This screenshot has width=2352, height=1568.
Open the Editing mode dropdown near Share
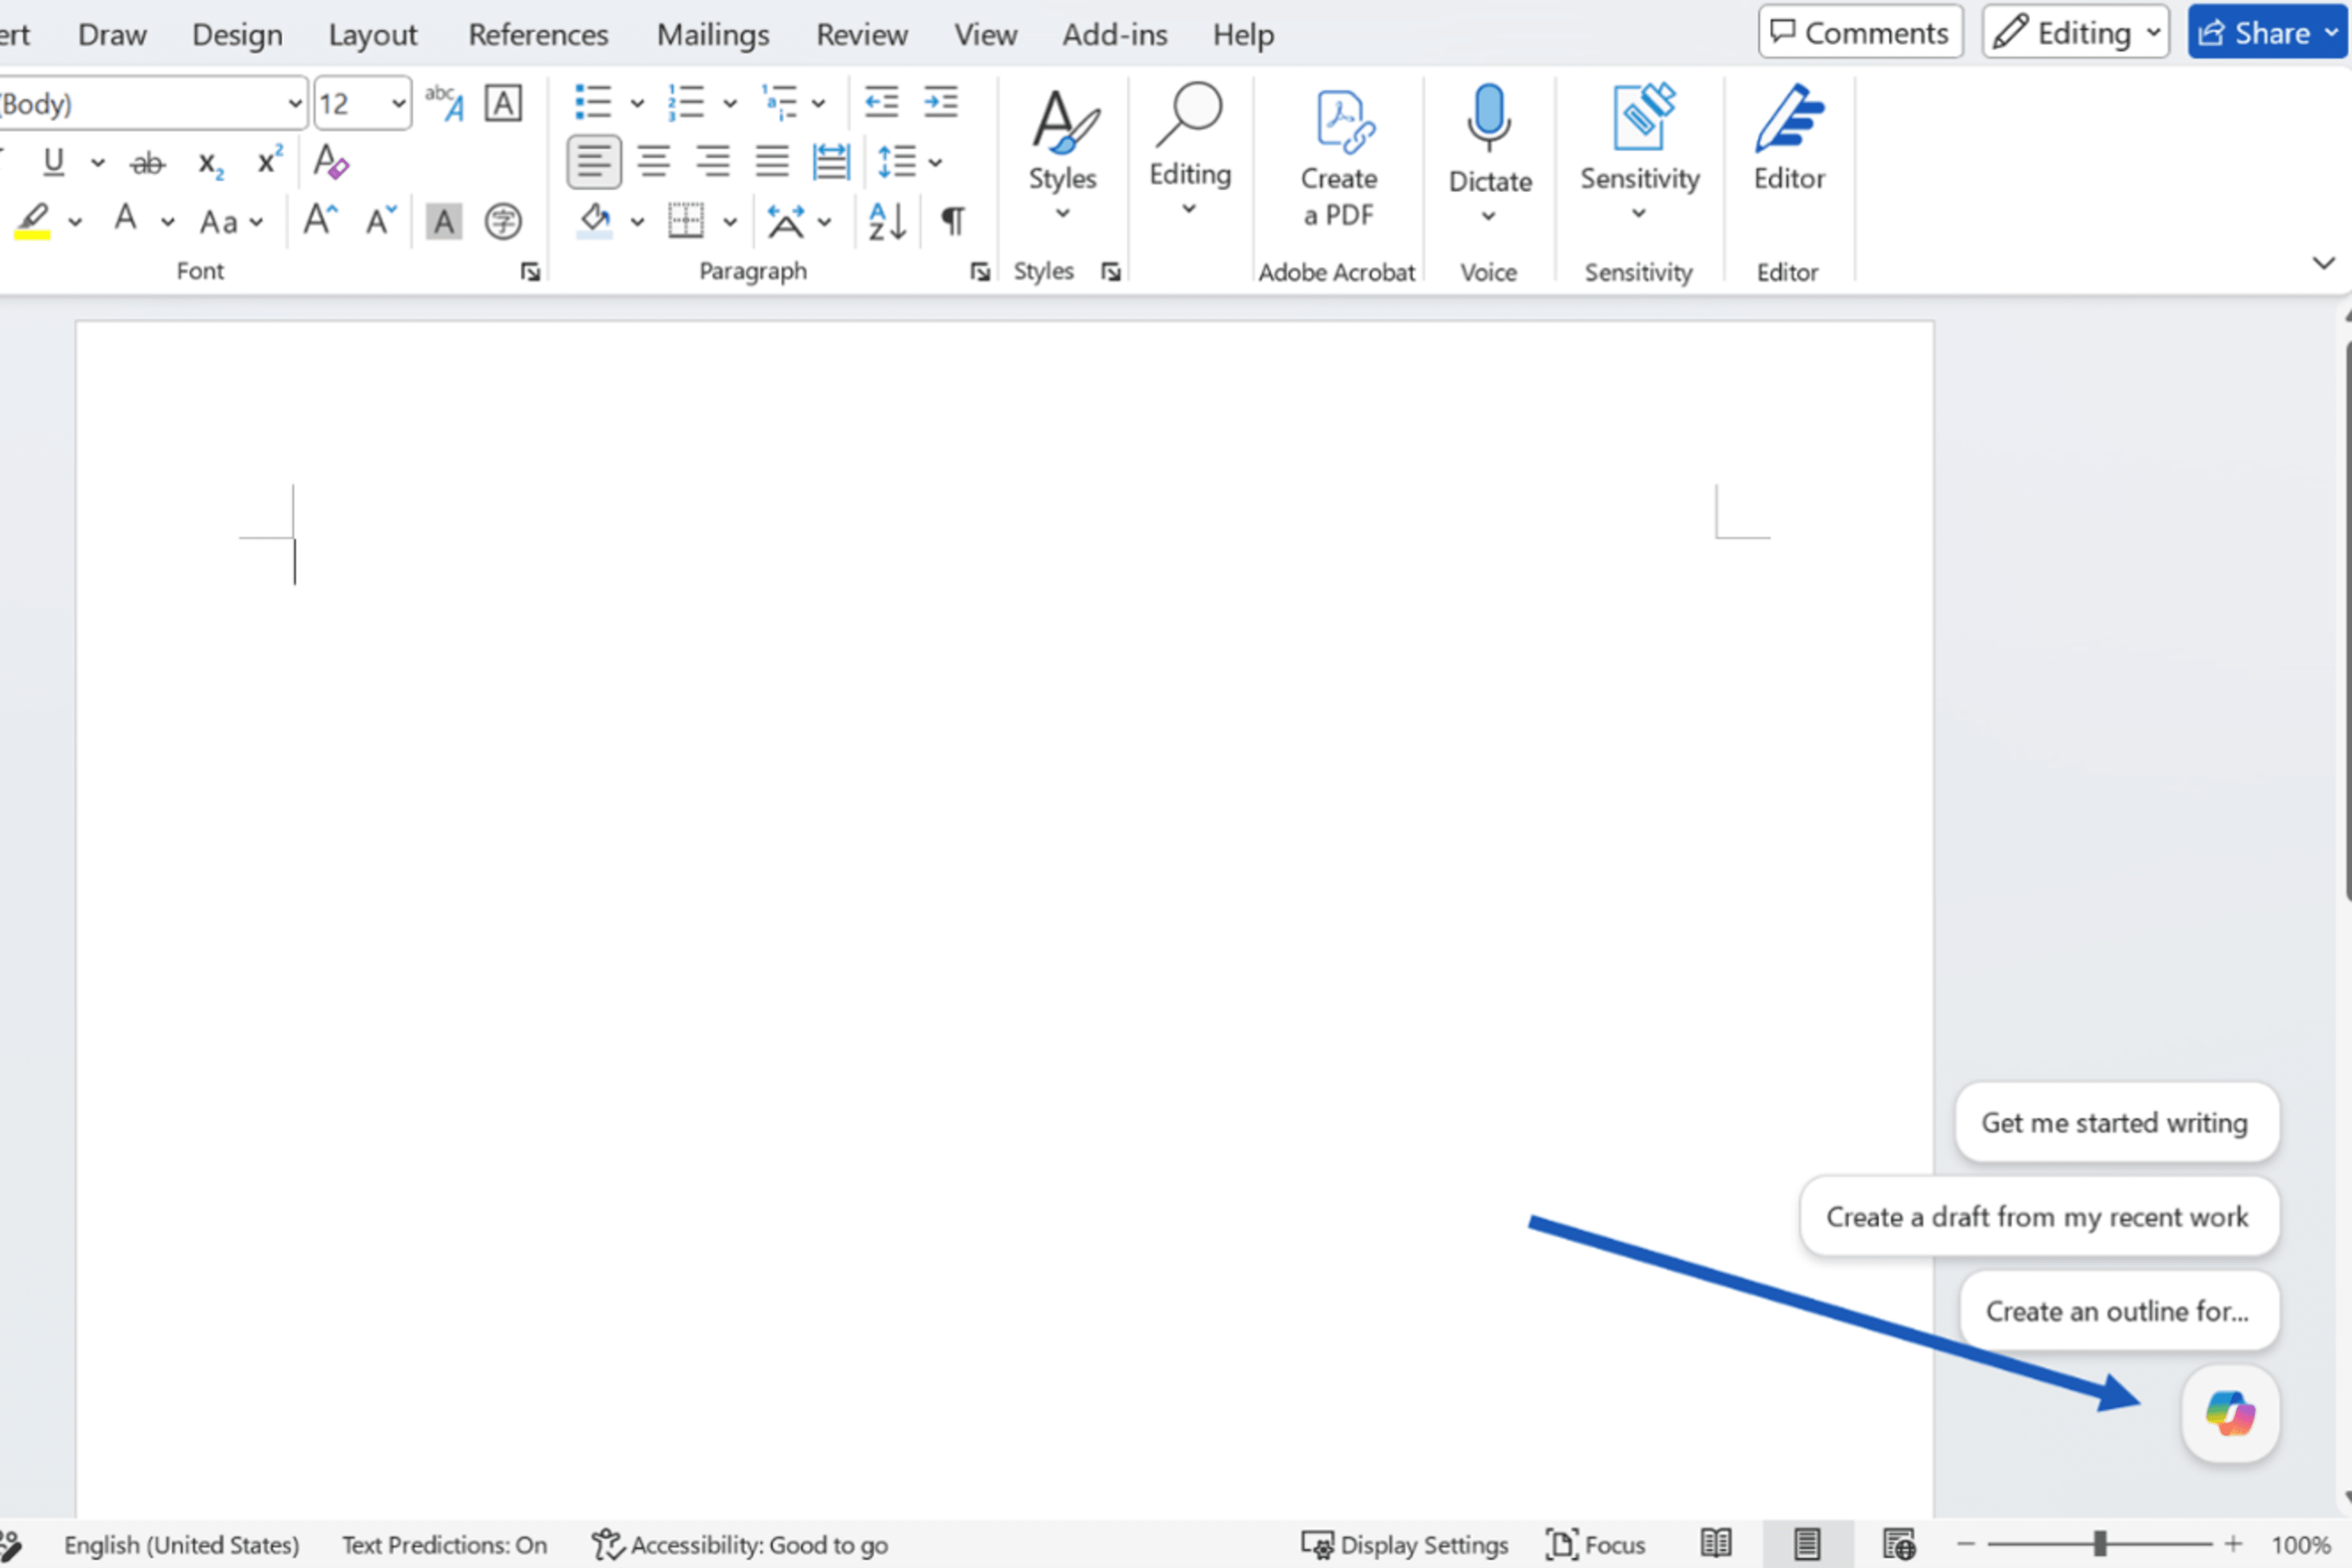coord(2076,32)
